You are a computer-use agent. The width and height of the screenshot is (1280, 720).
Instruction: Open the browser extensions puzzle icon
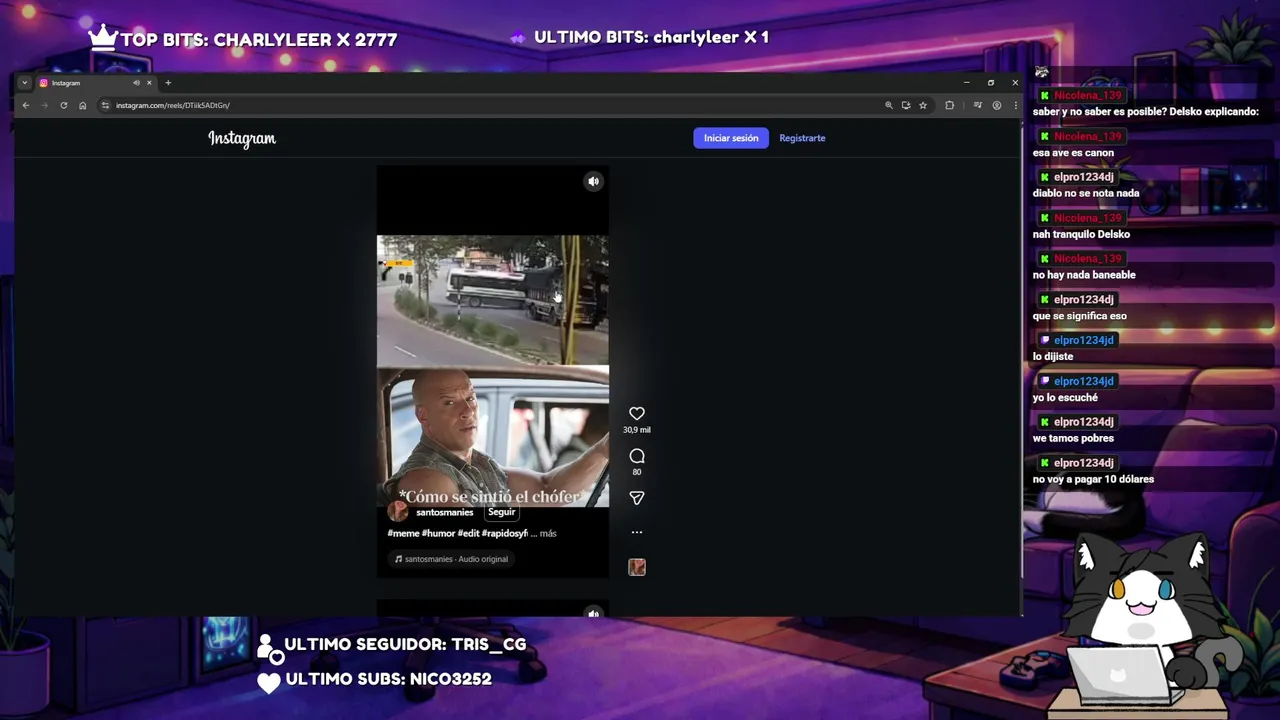click(x=949, y=105)
